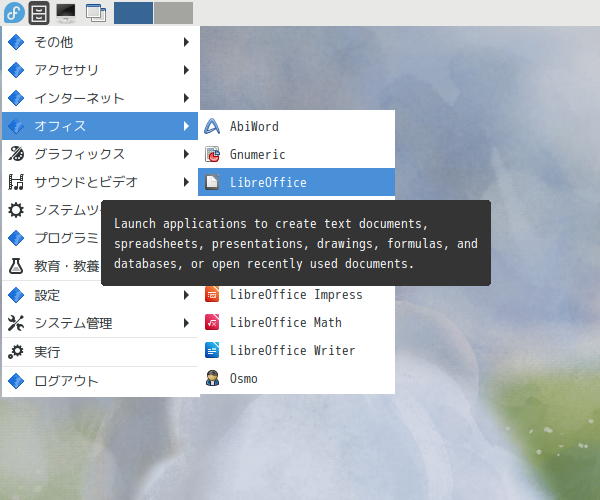Choose the 実行 menu entry
This screenshot has height=500, width=600.
click(x=100, y=352)
